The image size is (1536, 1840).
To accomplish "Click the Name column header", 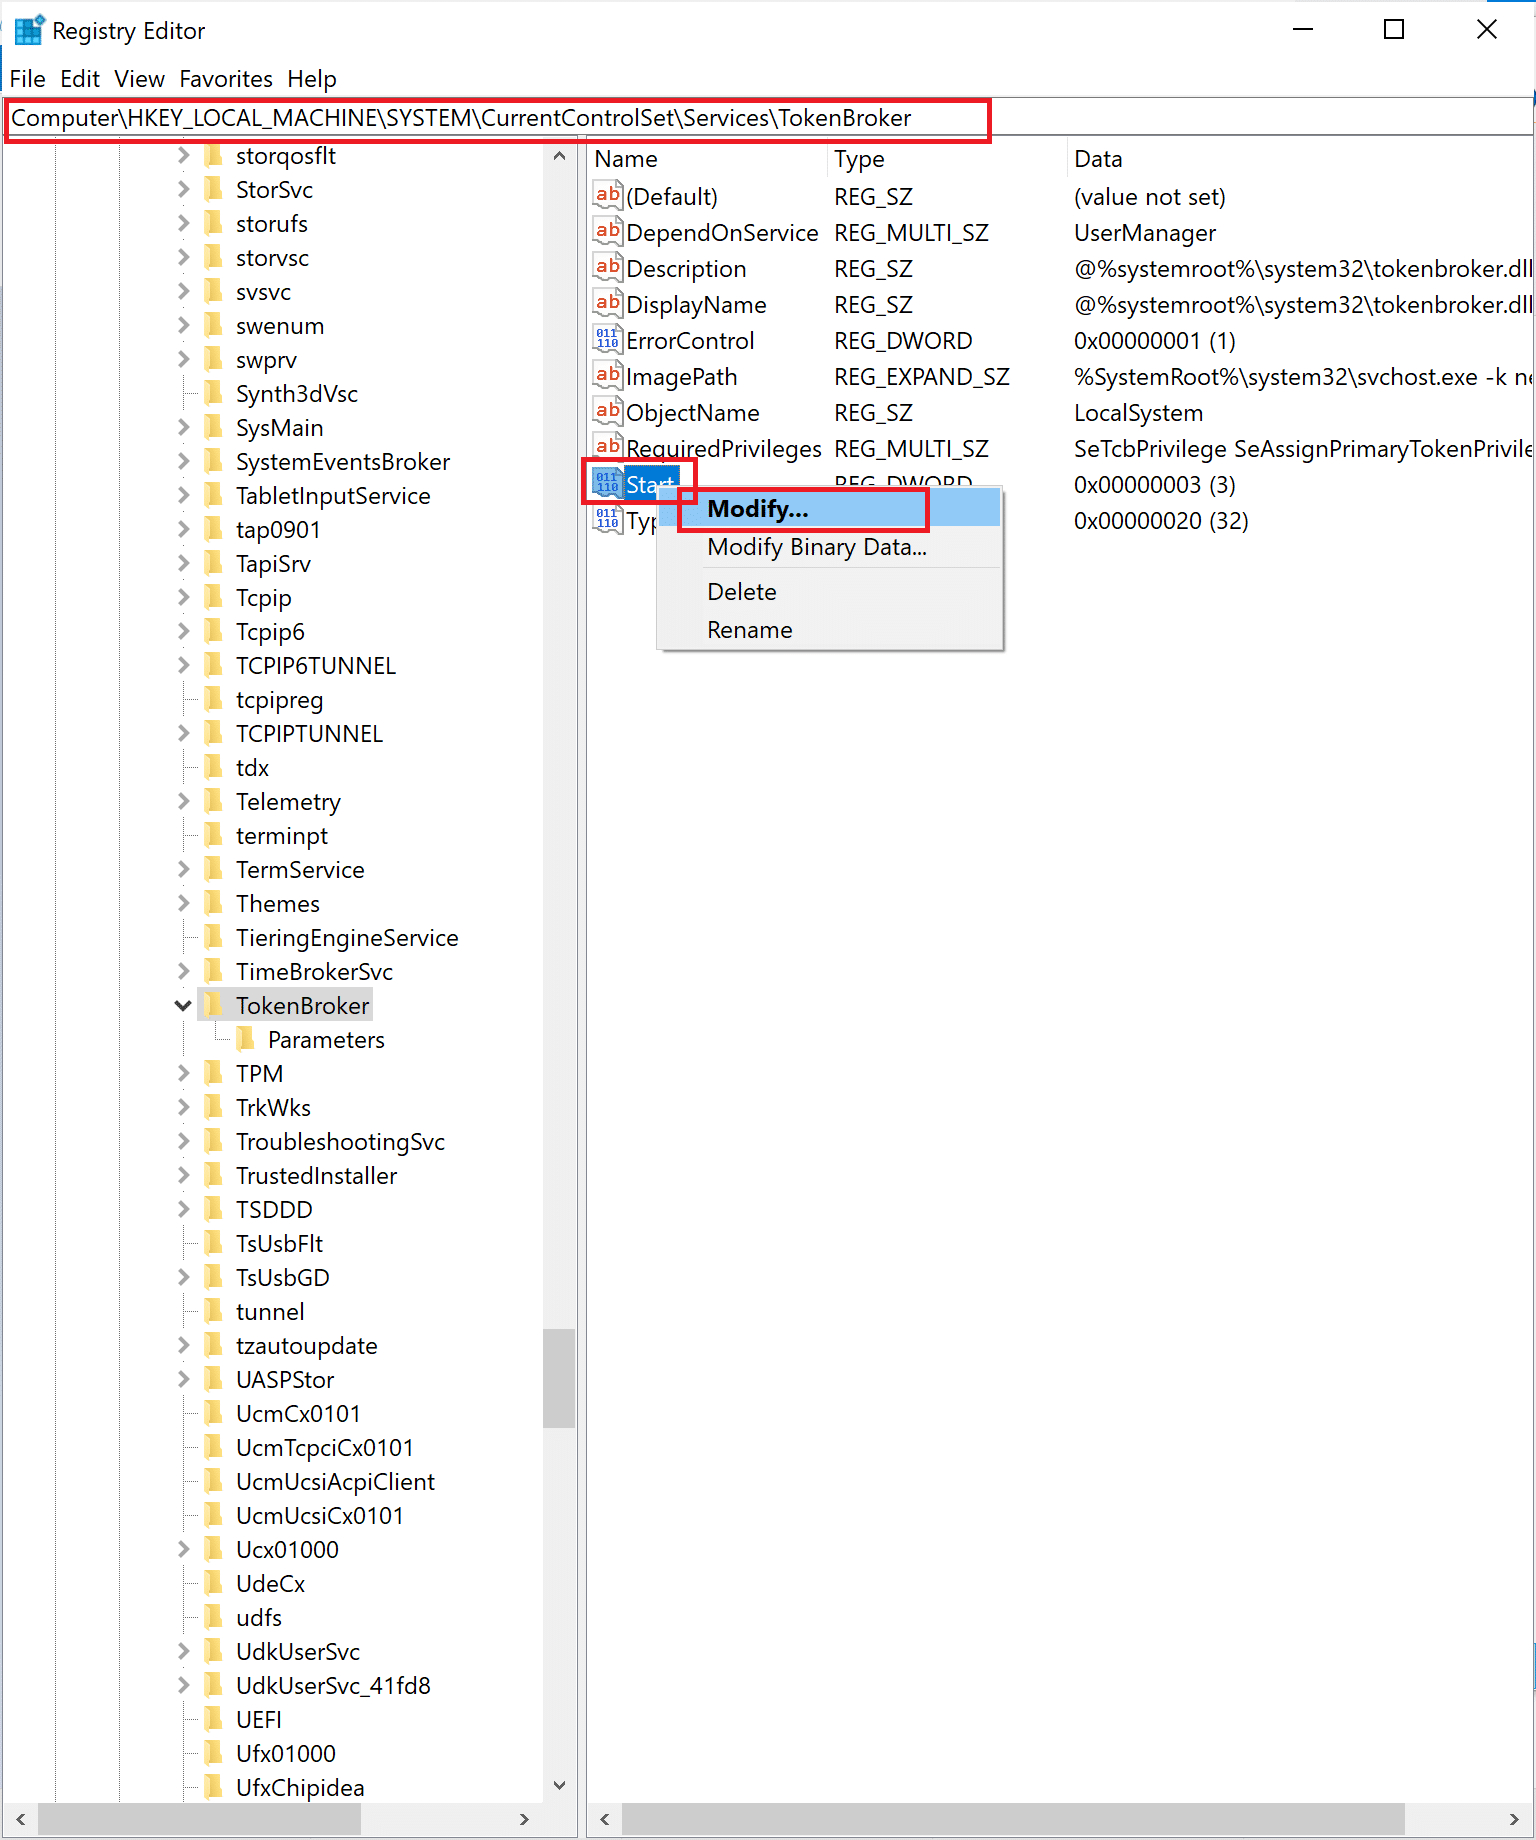I will point(707,159).
